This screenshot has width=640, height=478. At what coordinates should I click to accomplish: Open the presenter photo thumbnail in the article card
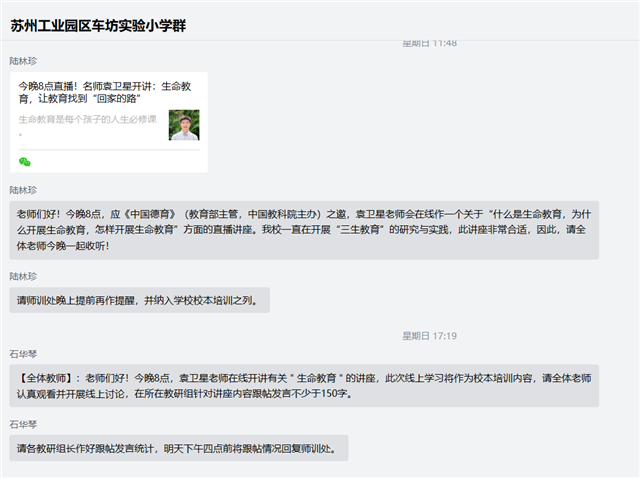click(184, 125)
